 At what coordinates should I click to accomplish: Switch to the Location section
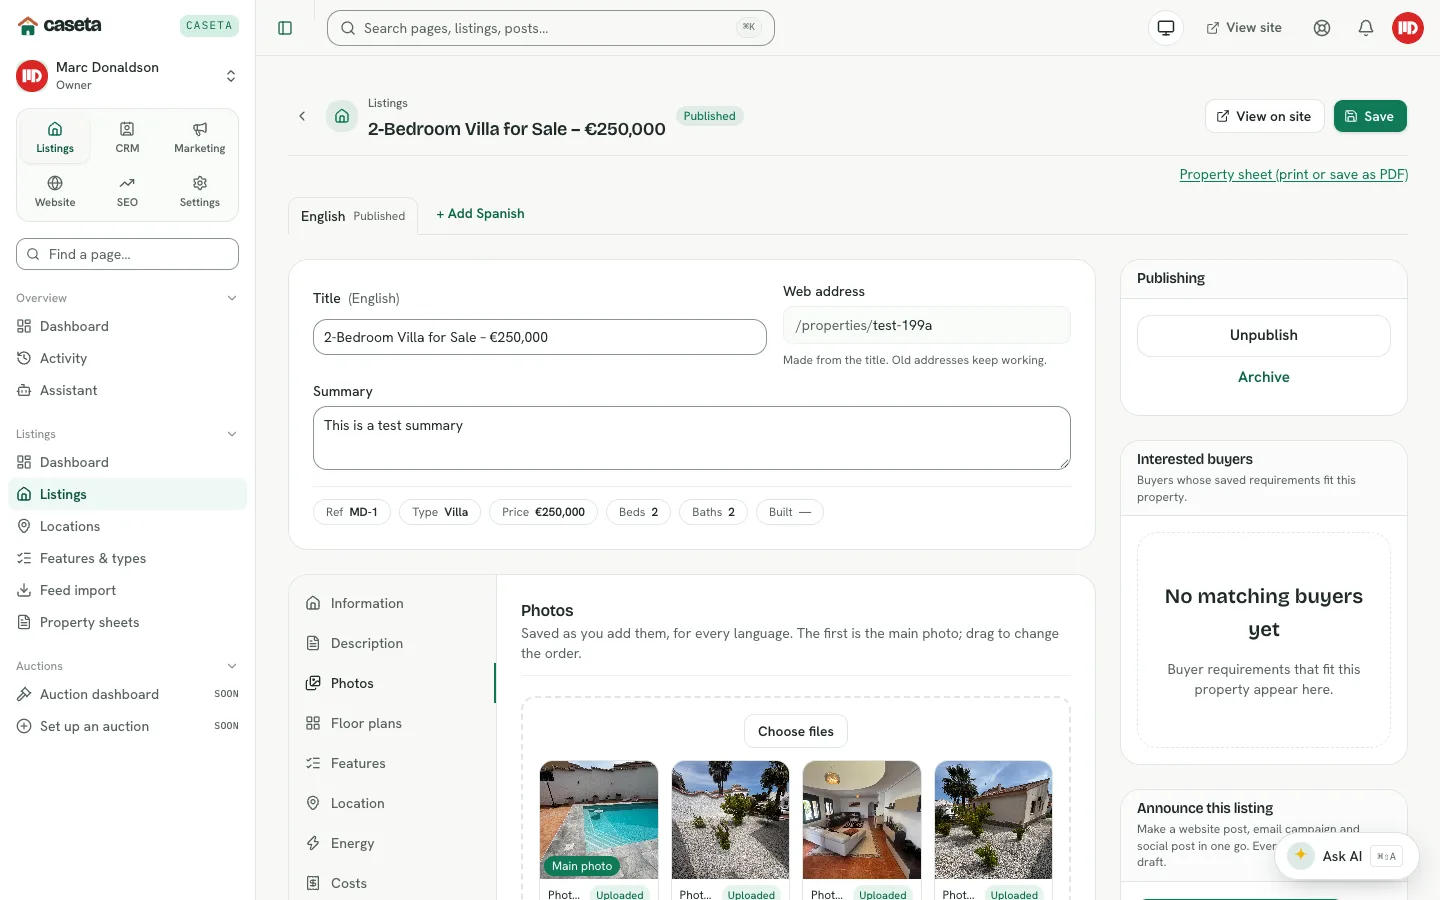coord(392,803)
